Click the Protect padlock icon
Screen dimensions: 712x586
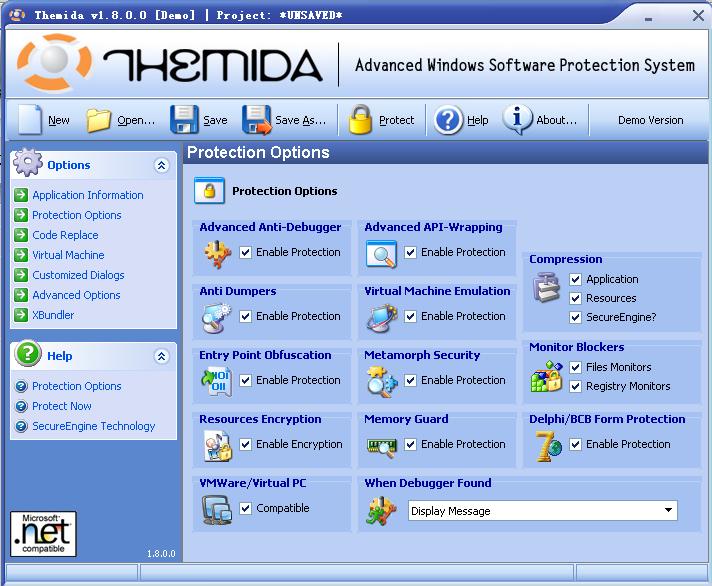[x=360, y=119]
